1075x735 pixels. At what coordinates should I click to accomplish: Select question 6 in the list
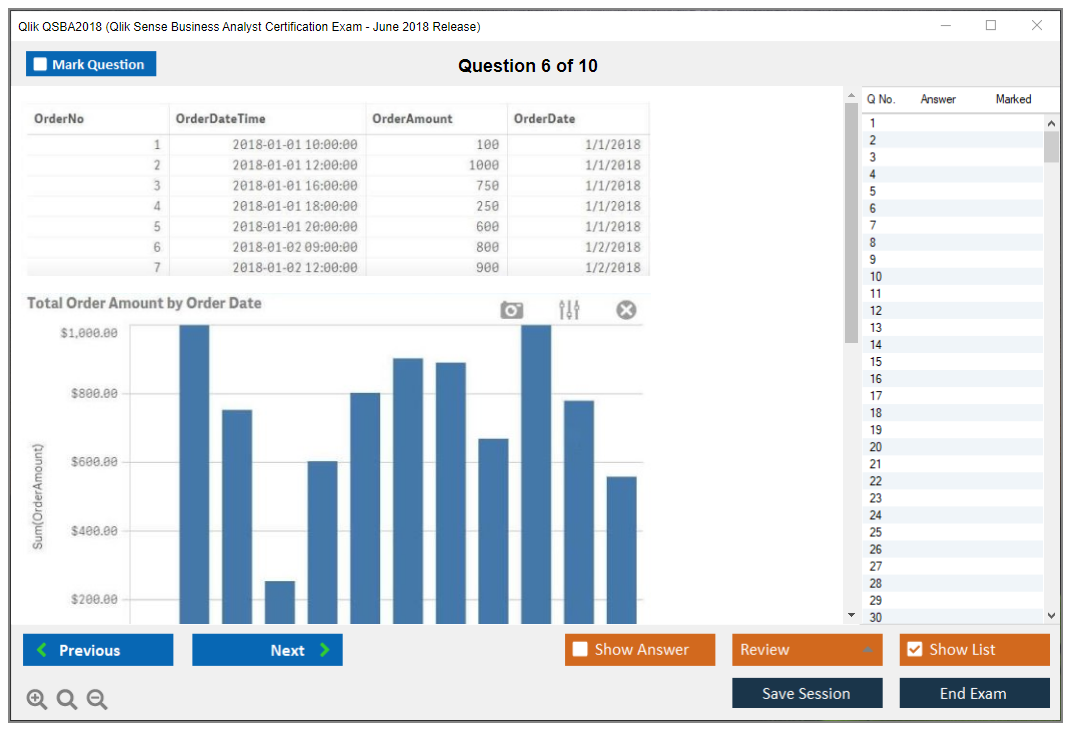pyautogui.click(x=873, y=208)
